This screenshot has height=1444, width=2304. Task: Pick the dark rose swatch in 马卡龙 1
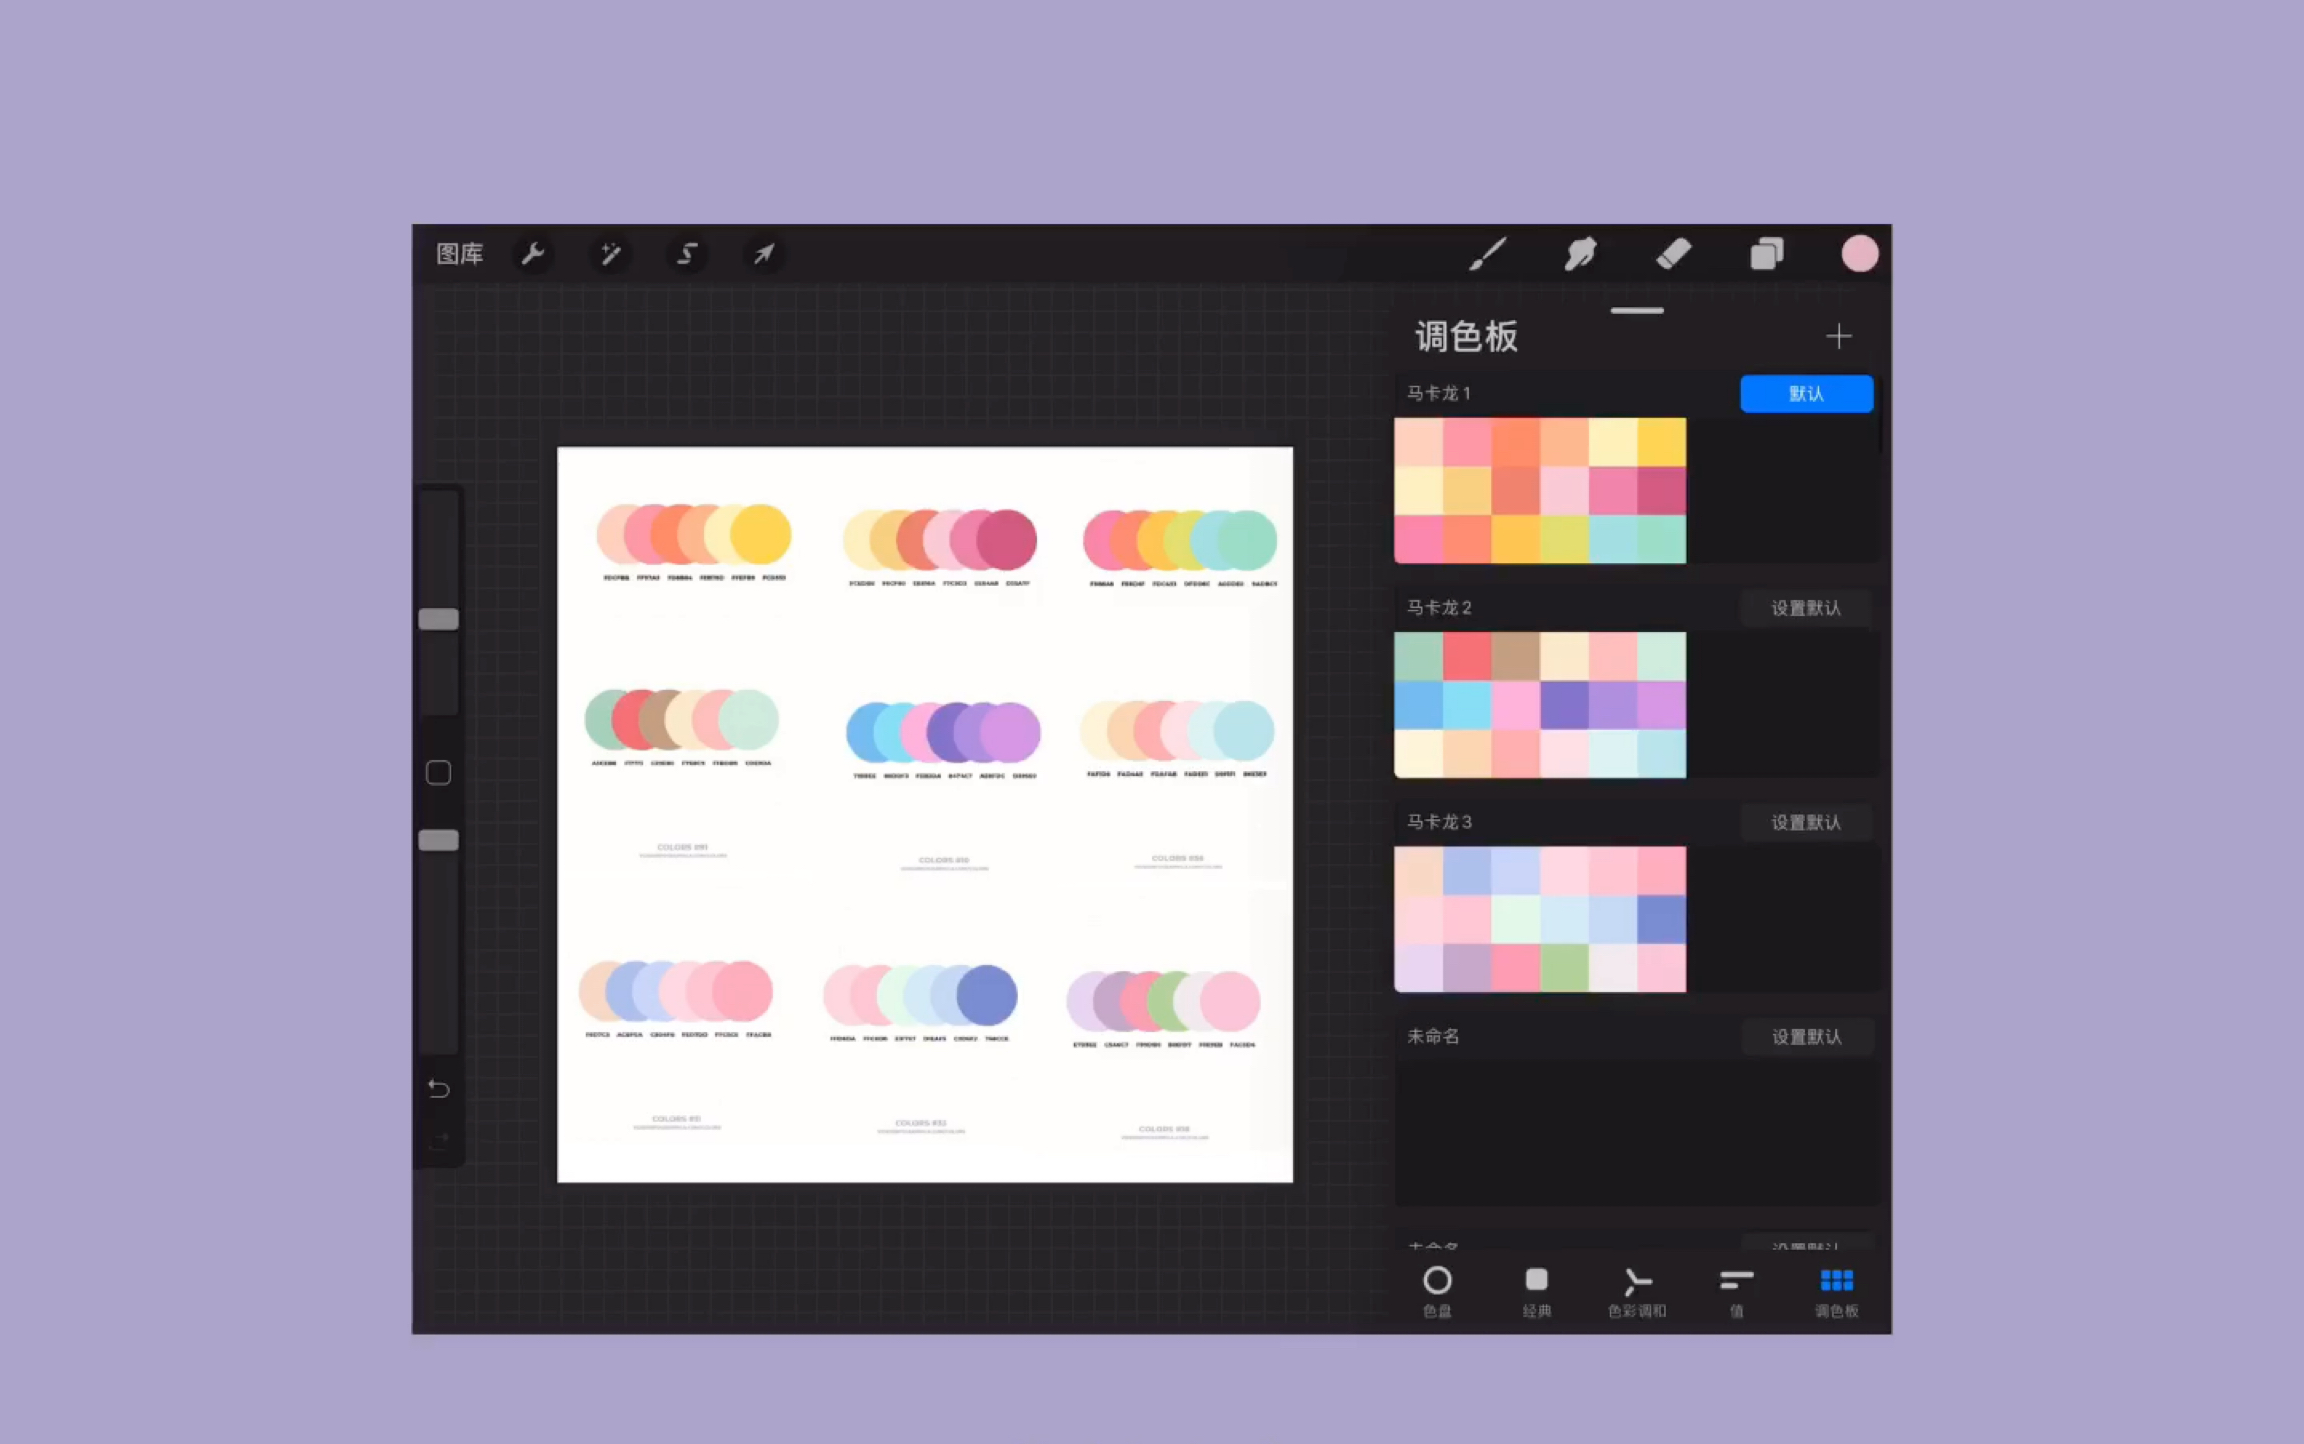tap(1662, 491)
